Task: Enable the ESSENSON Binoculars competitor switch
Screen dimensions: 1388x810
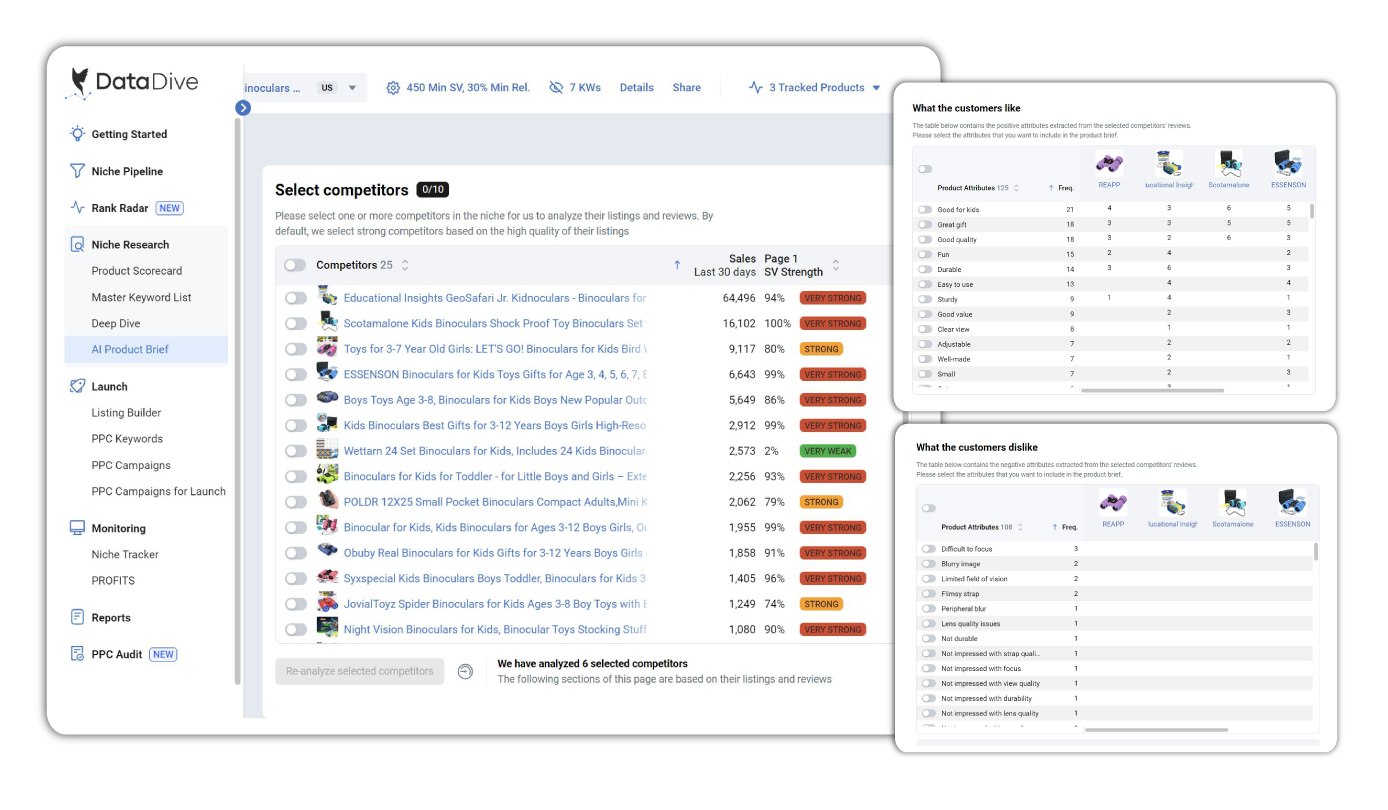Action: (295, 374)
